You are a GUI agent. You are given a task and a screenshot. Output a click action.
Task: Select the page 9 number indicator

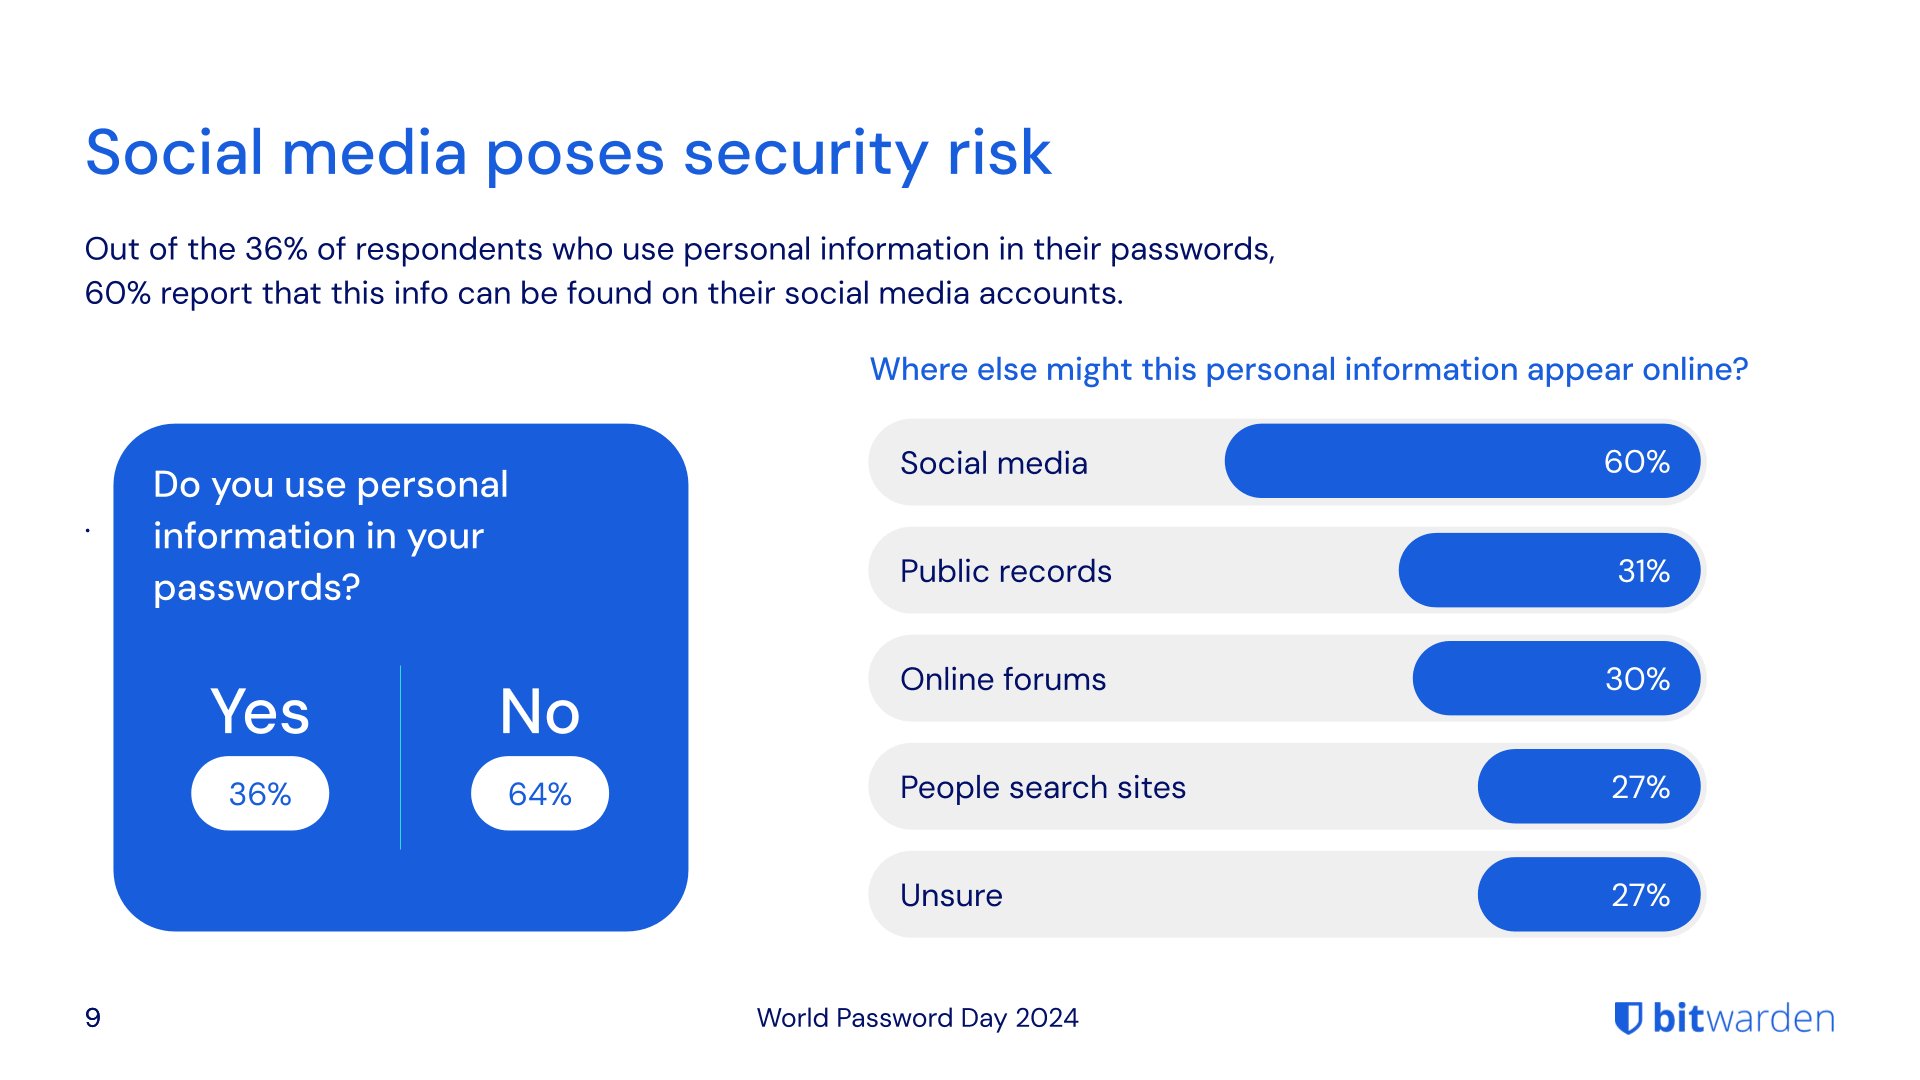click(90, 1015)
